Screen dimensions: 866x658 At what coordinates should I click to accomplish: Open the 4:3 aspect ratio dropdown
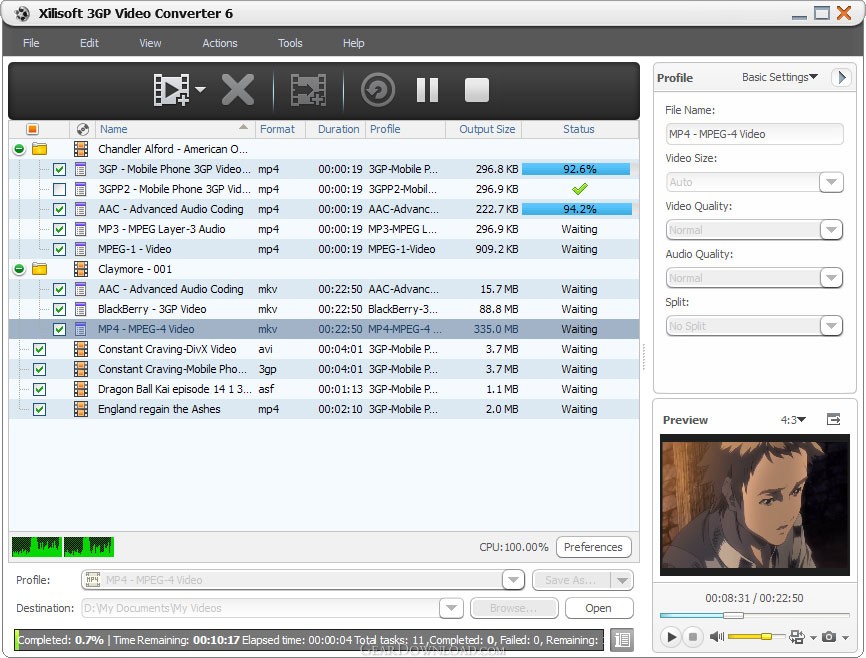tap(793, 420)
